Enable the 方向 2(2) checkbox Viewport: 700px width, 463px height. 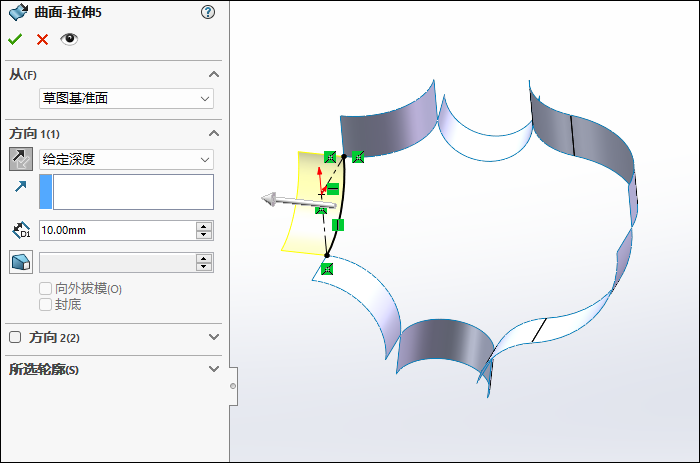(x=15, y=337)
